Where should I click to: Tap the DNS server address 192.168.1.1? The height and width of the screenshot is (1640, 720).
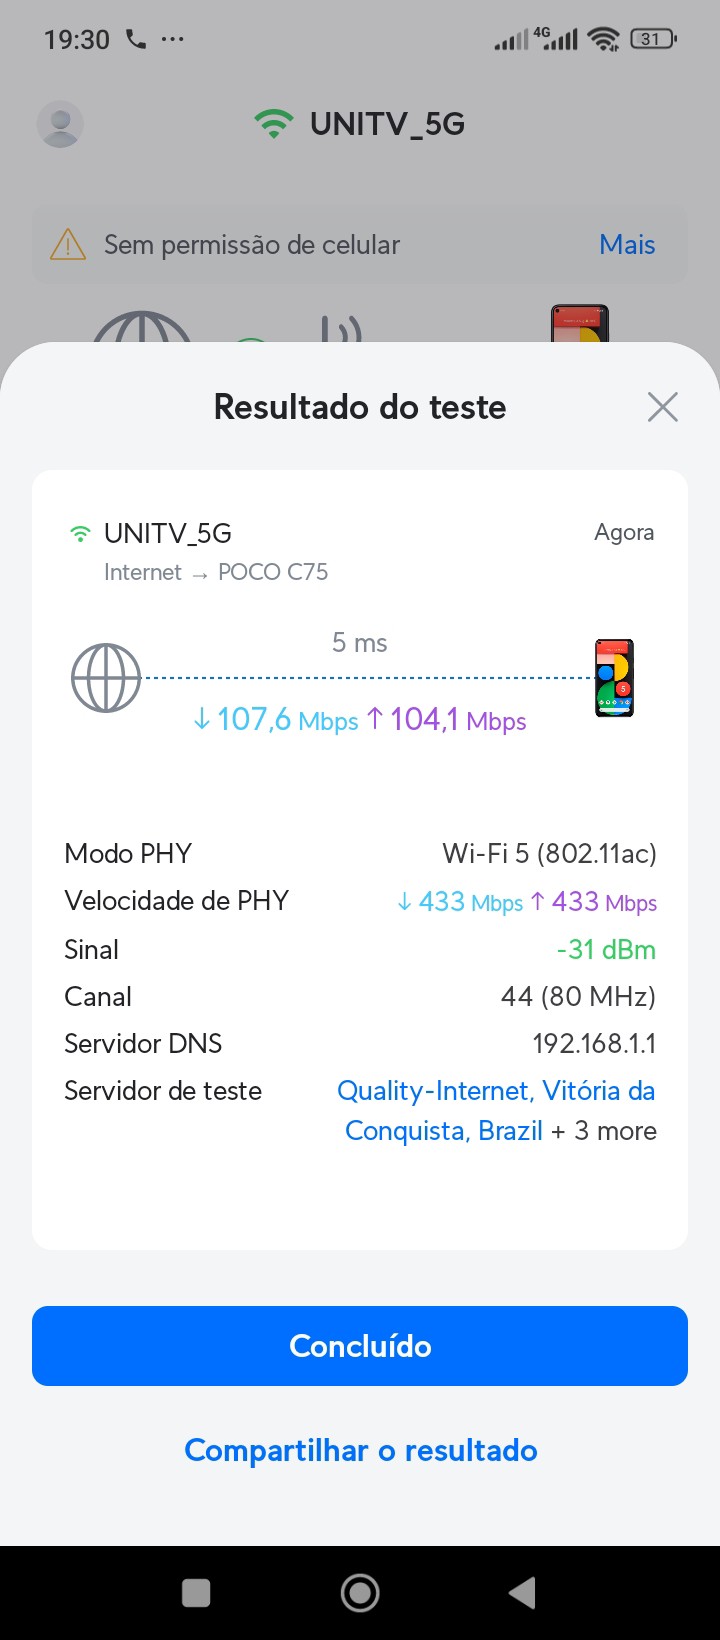pos(594,1043)
